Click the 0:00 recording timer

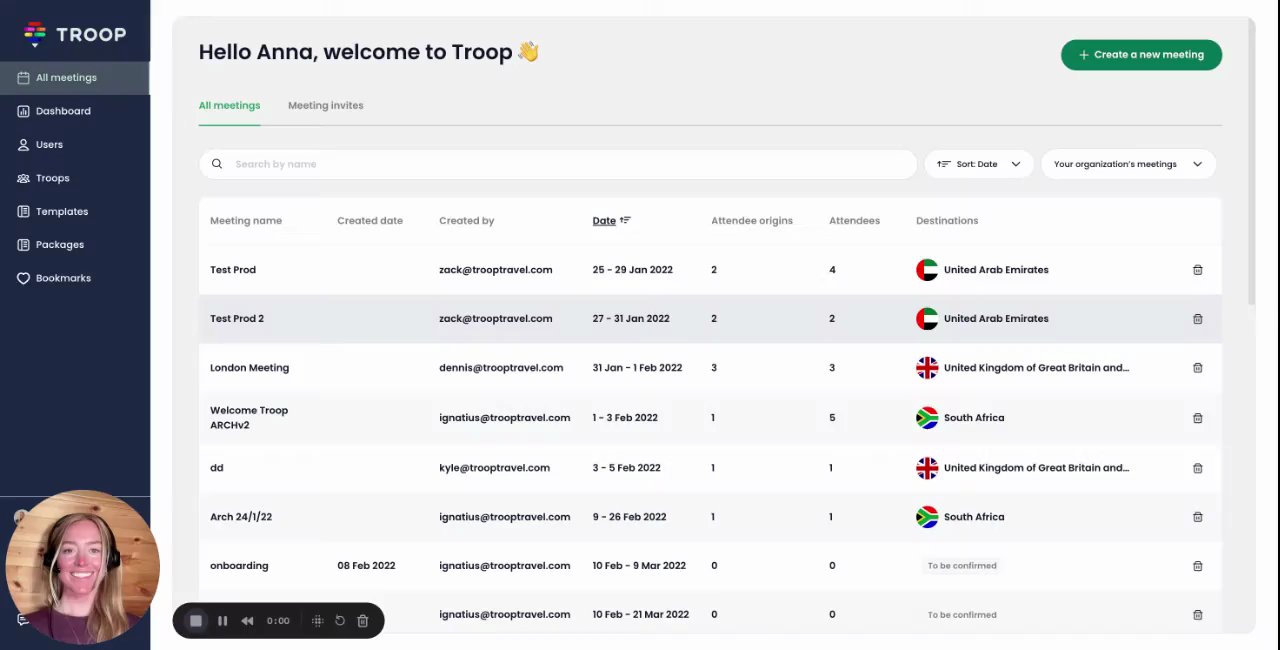[278, 621]
